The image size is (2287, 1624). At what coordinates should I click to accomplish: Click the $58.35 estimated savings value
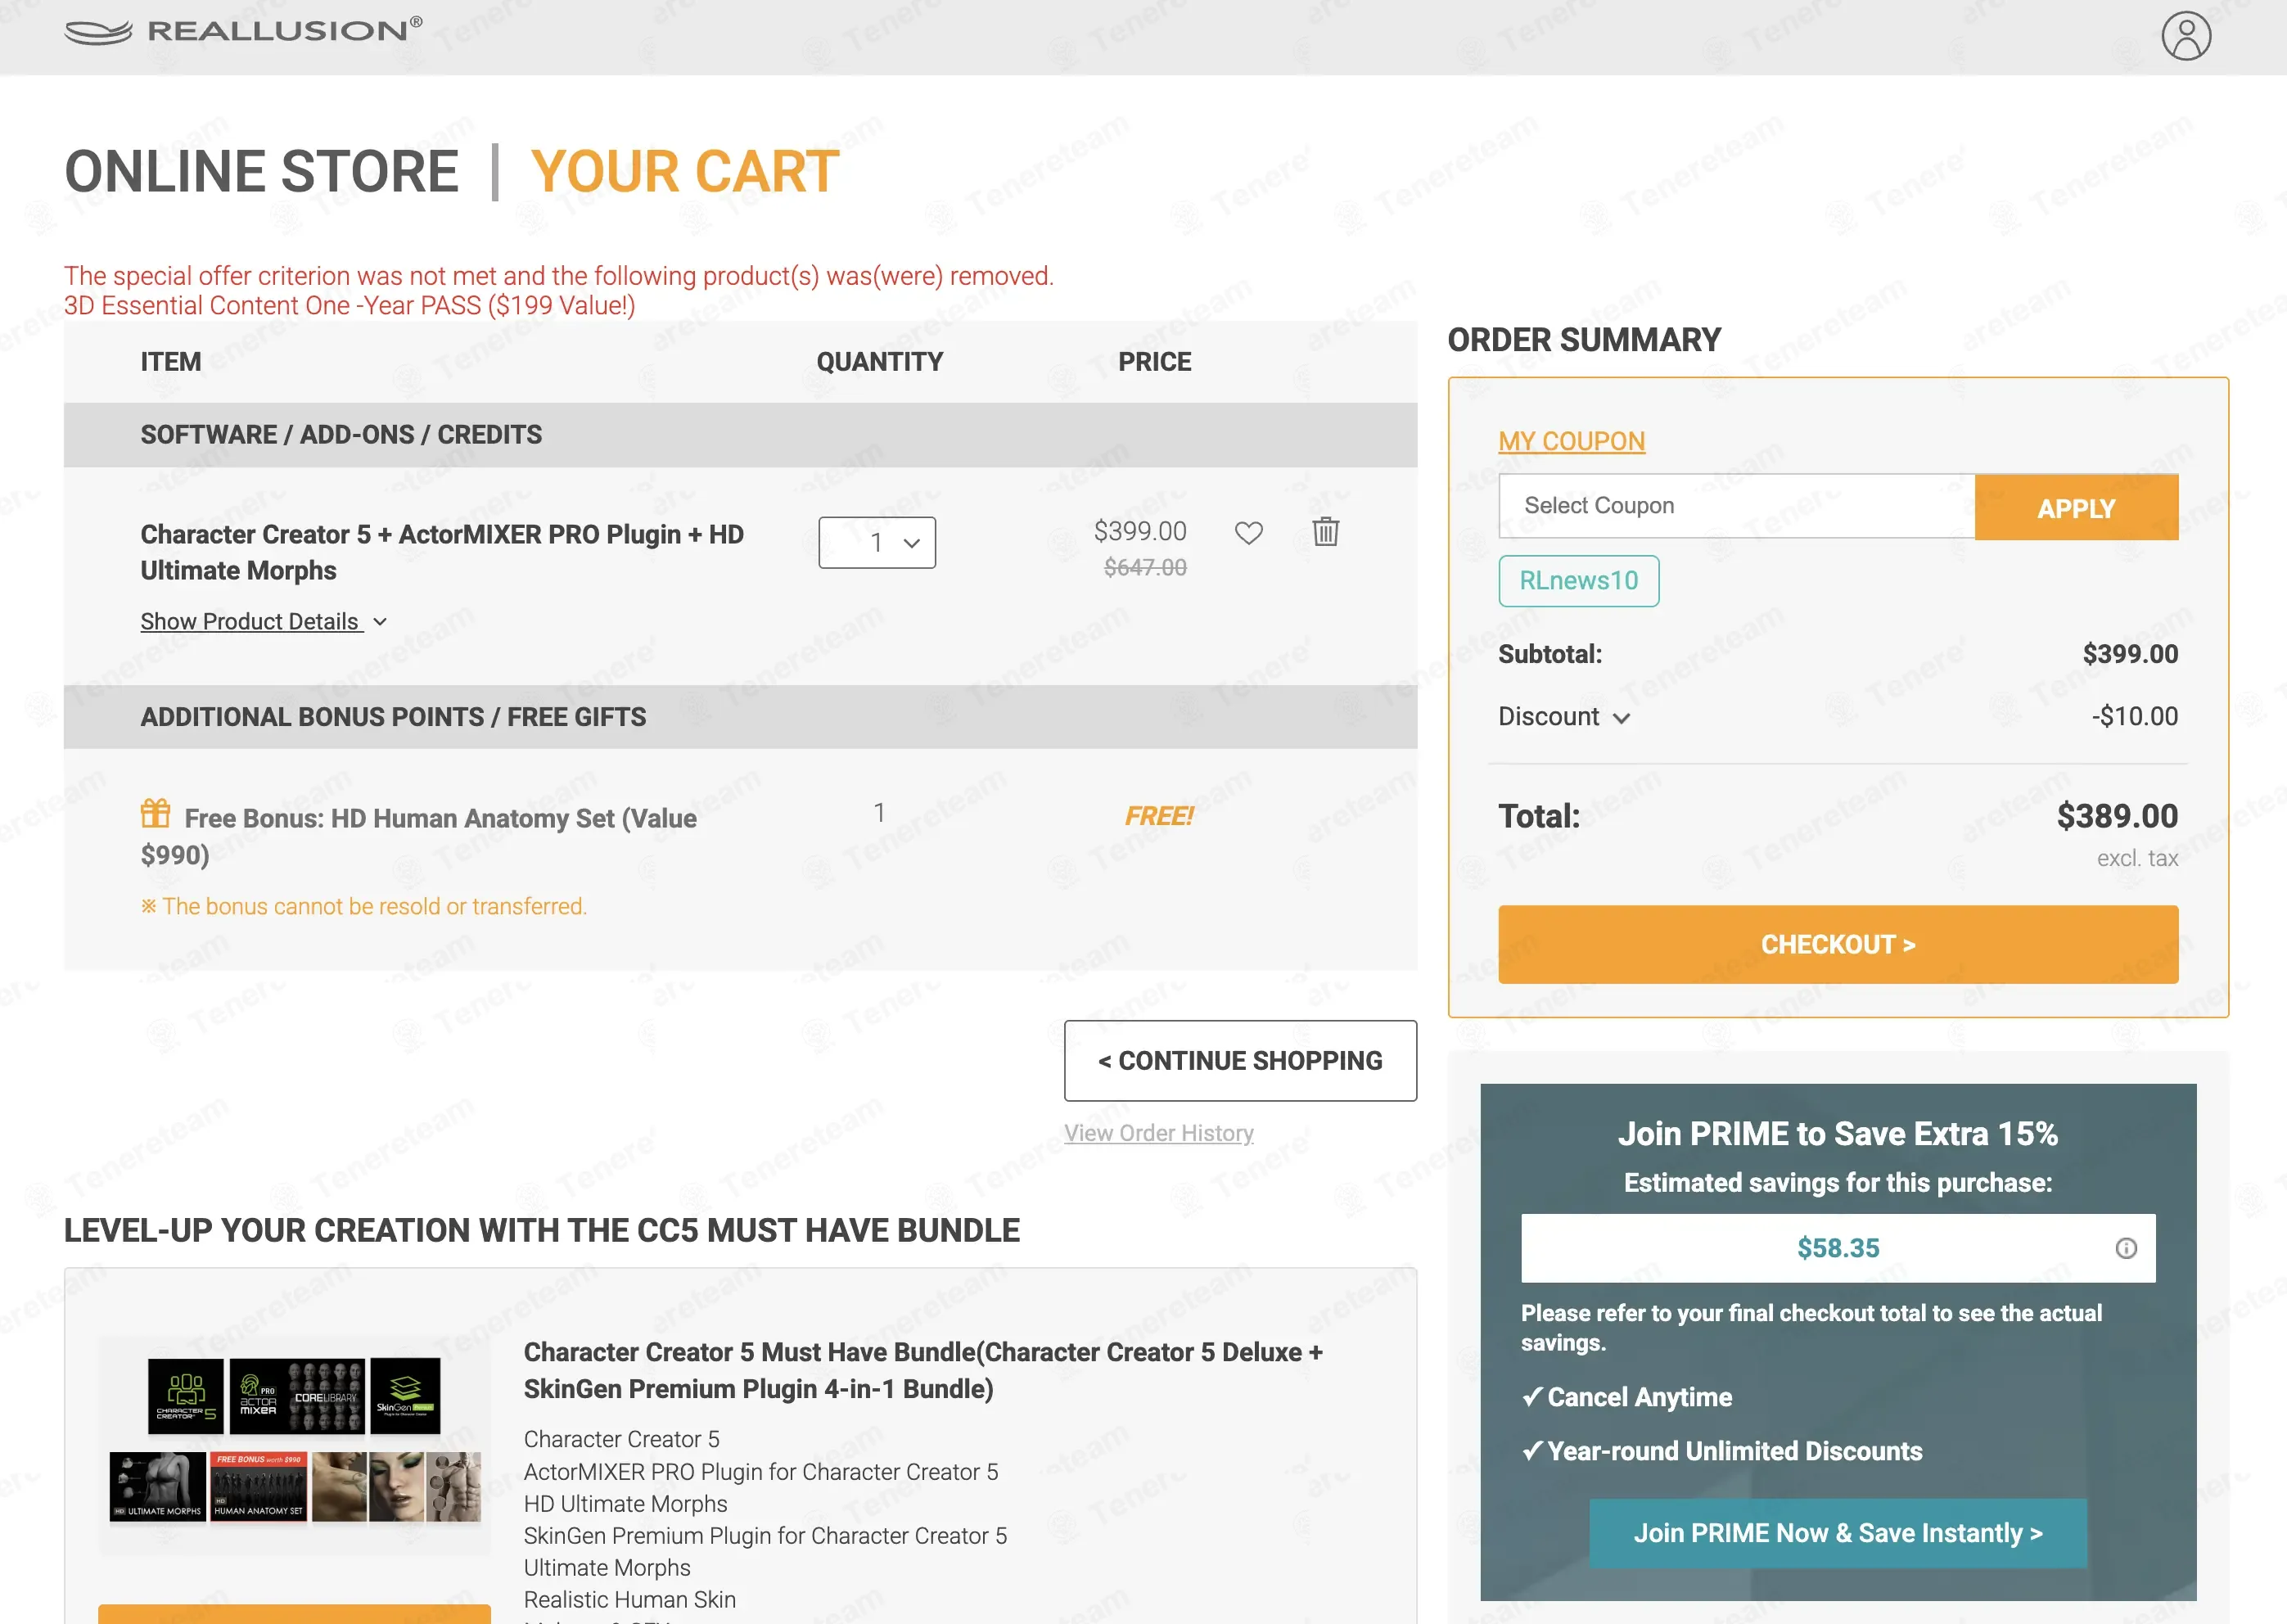point(1837,1248)
